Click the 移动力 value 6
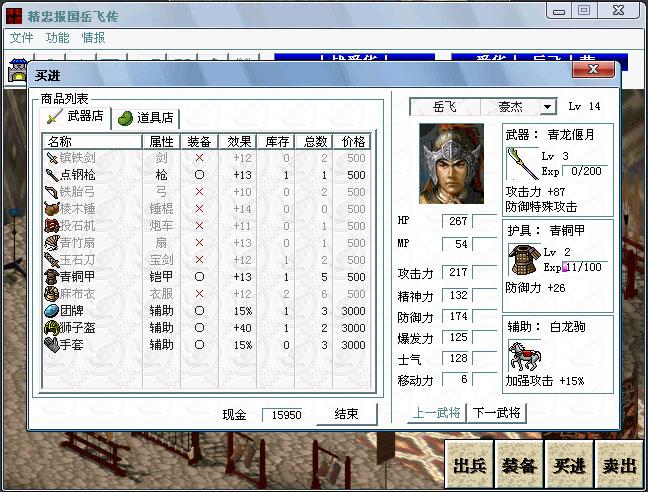 point(457,379)
